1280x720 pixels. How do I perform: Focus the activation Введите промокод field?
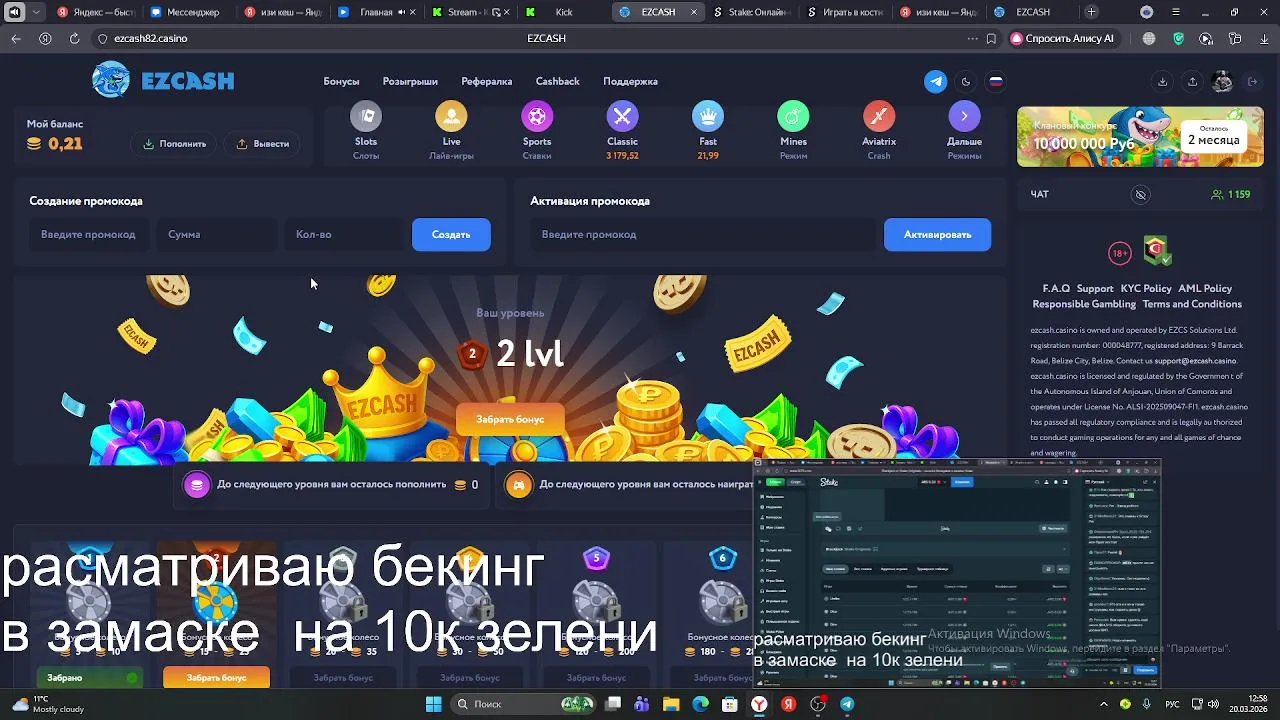tap(702, 235)
